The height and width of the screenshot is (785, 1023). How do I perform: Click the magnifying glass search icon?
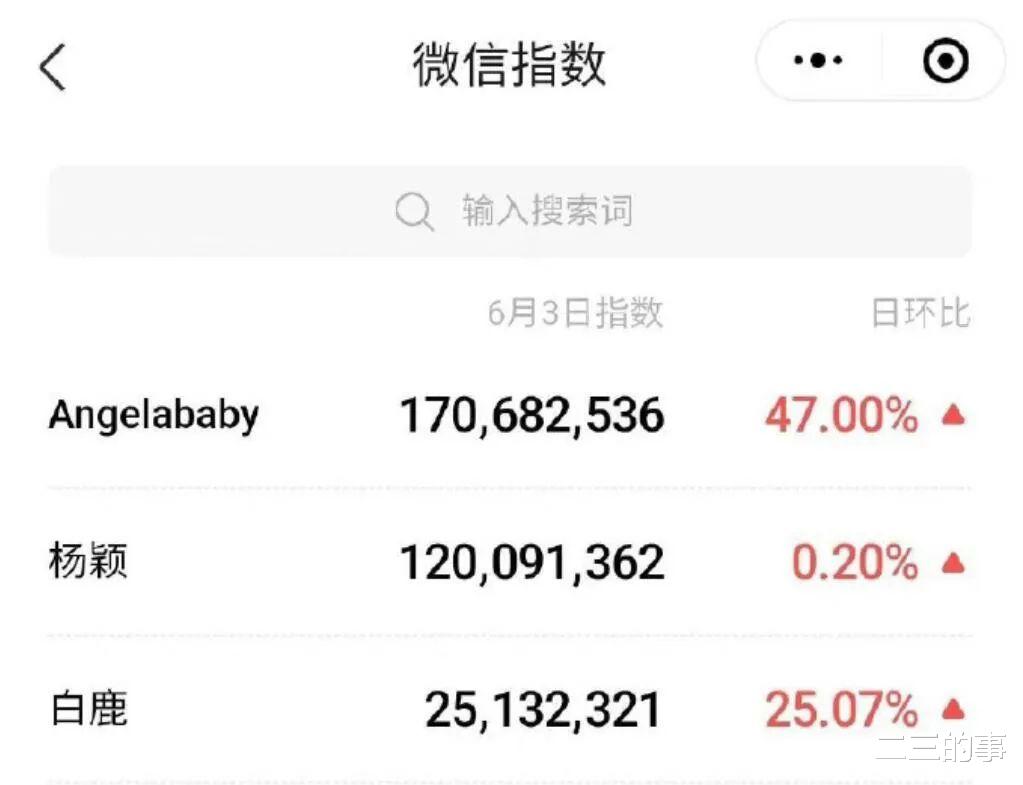[x=414, y=211]
